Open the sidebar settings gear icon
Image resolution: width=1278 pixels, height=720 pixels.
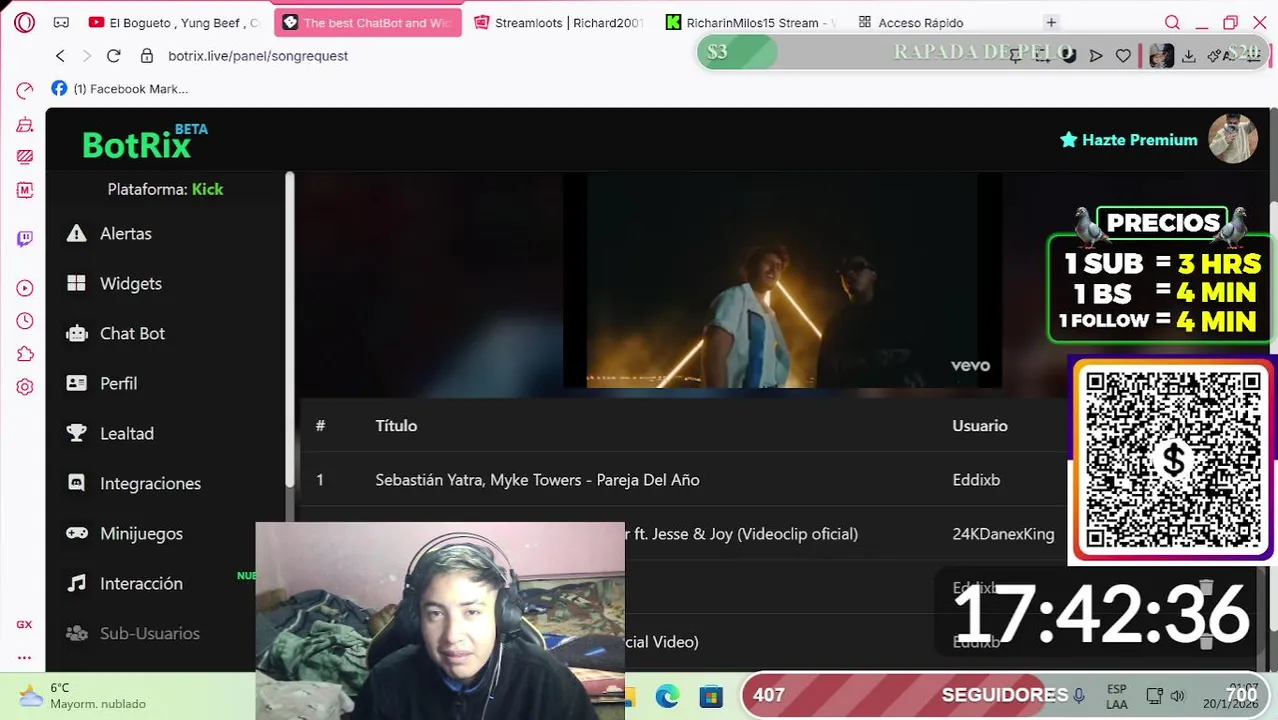[25, 387]
